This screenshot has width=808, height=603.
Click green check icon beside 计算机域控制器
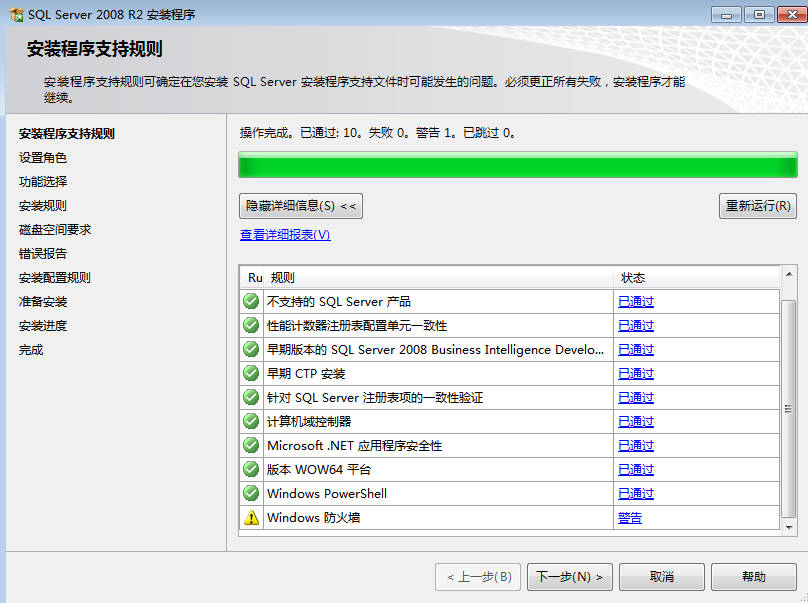coord(251,421)
